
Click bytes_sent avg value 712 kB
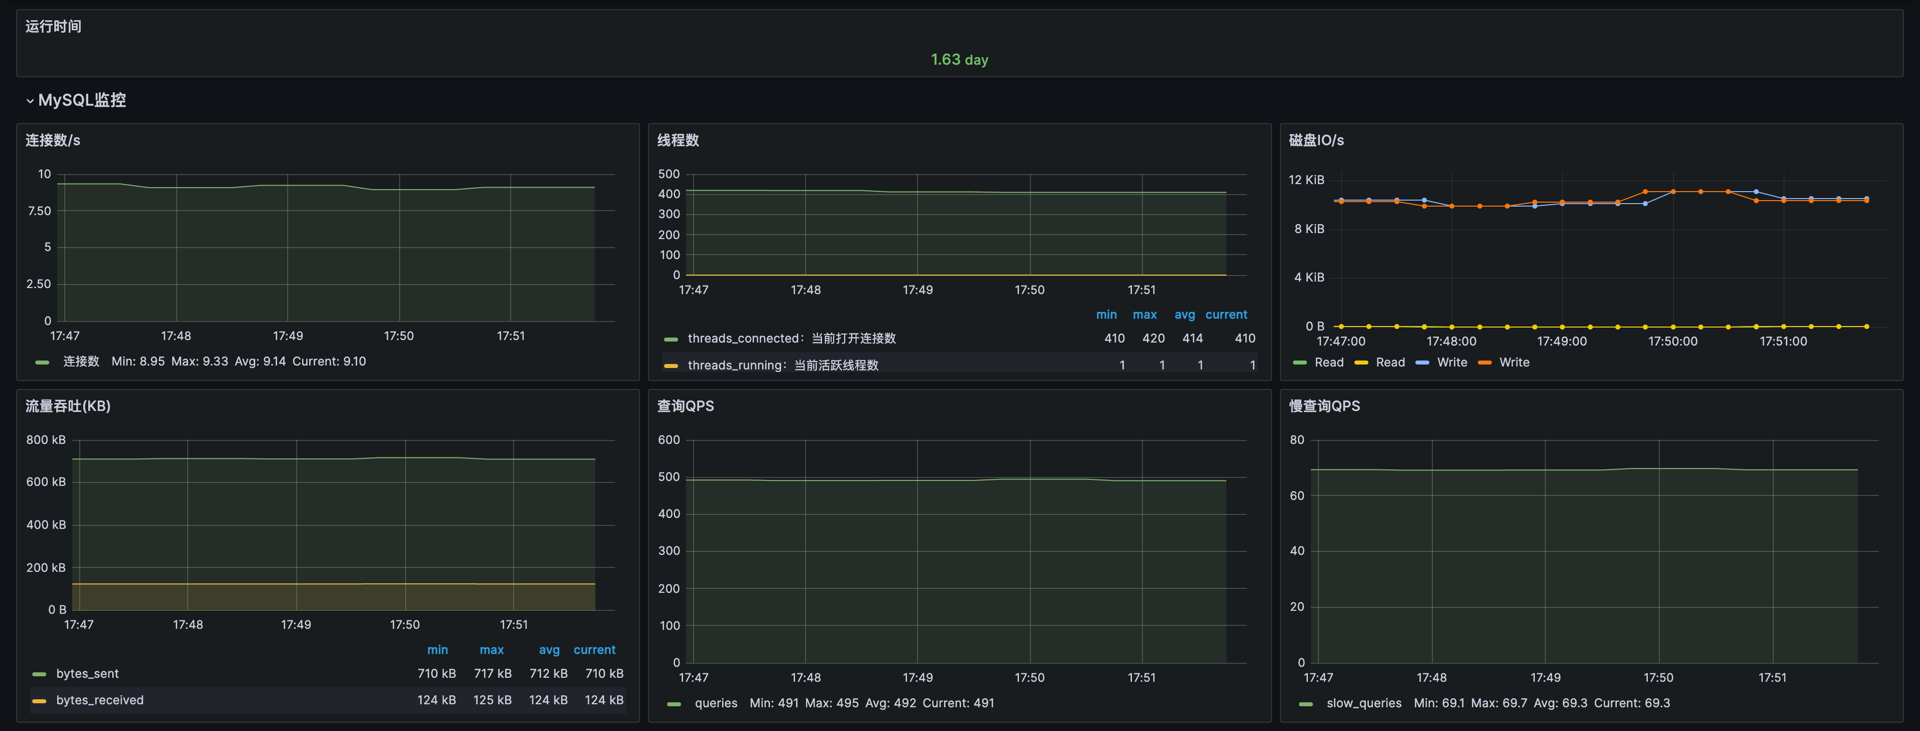point(548,674)
